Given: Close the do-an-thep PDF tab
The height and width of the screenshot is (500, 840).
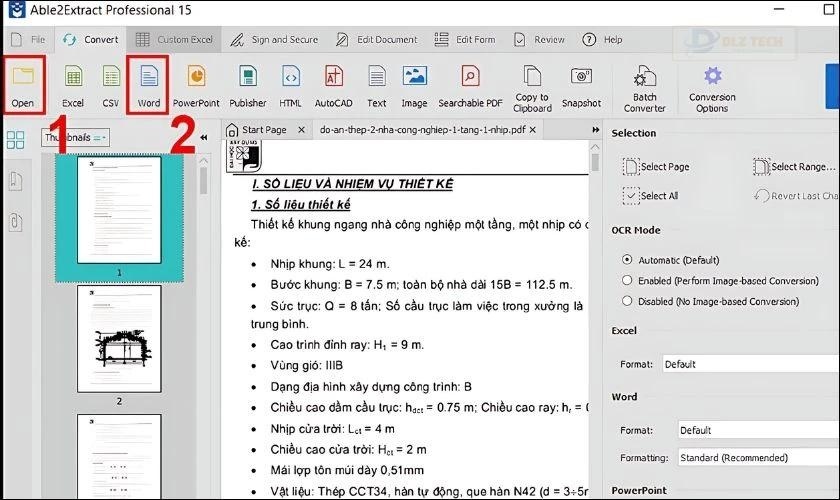Looking at the screenshot, I should pos(532,130).
